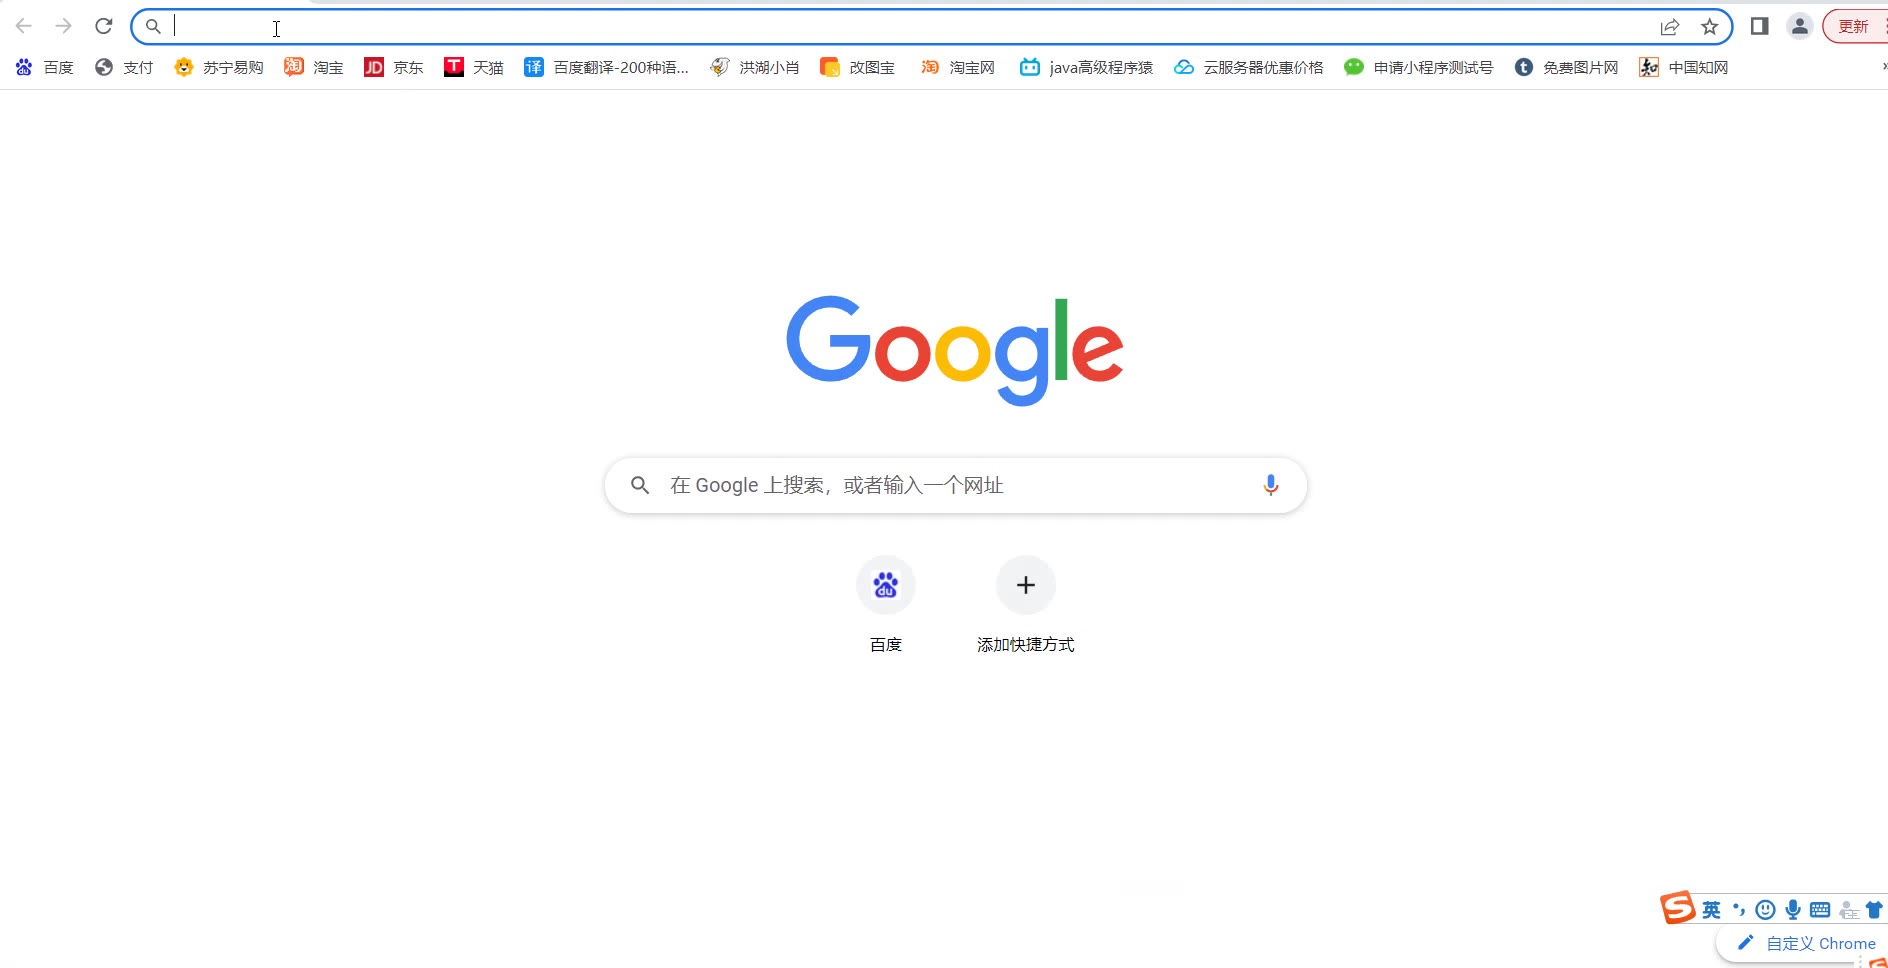Click the 自定义 Chrome button
1888x968 pixels.
[1806, 943]
